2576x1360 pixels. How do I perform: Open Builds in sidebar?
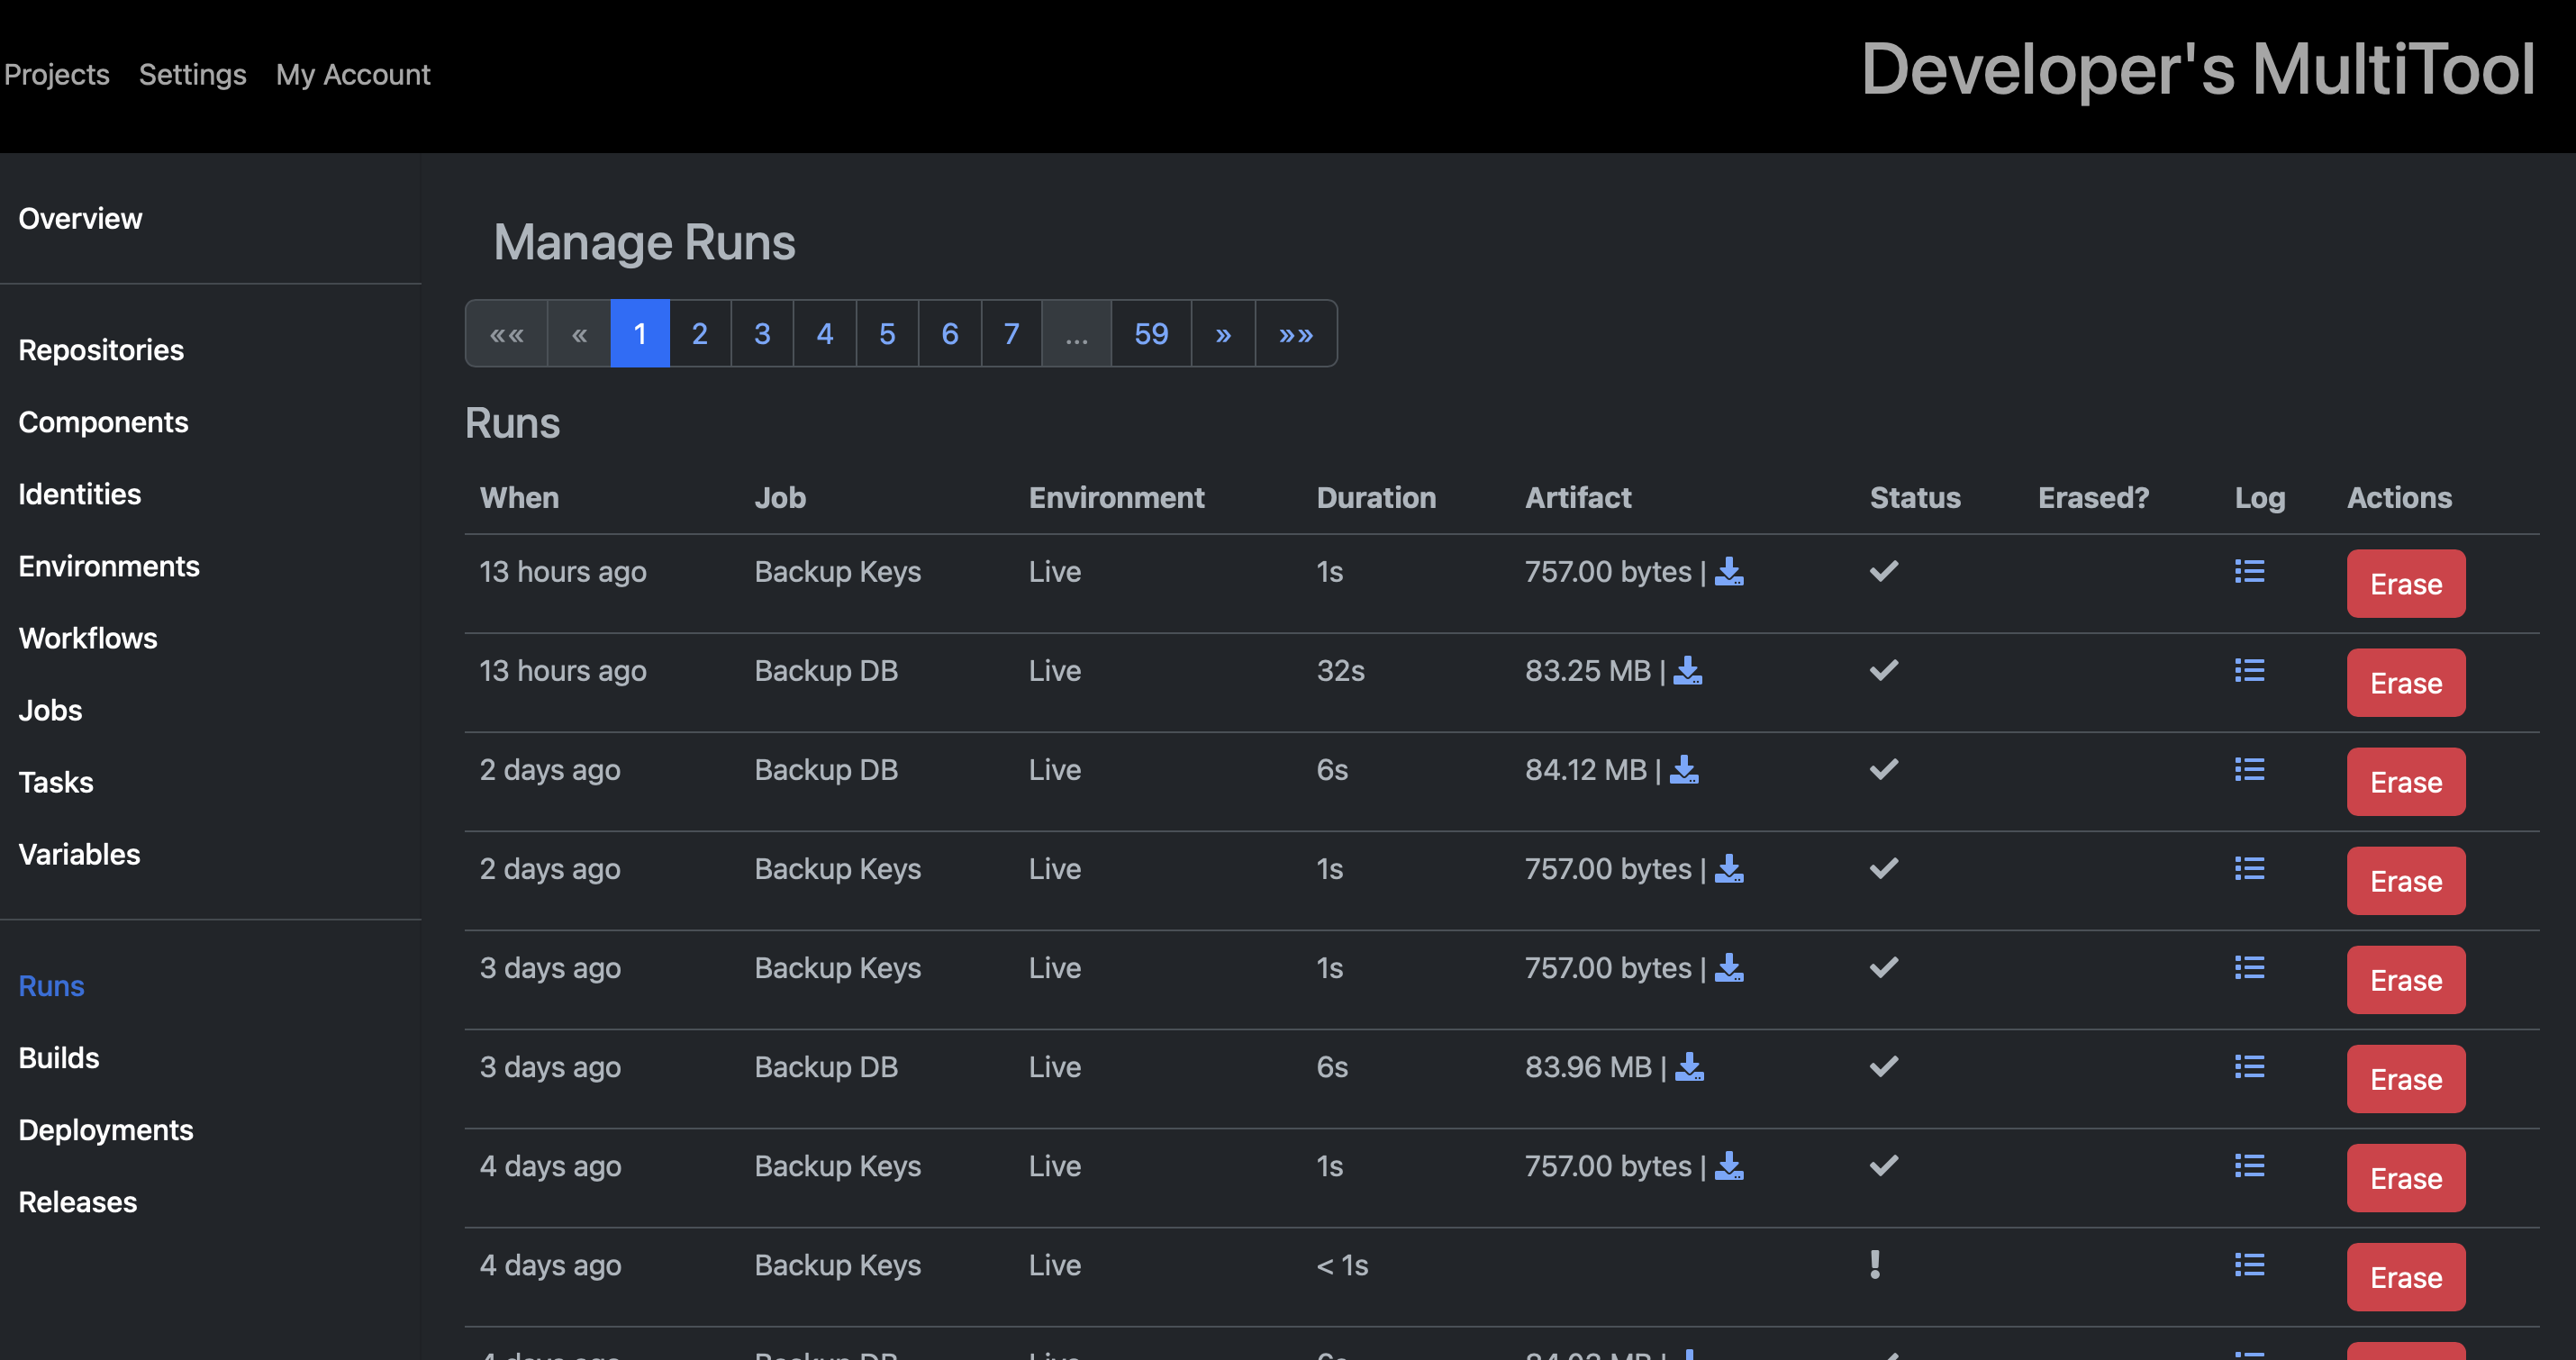pyautogui.click(x=59, y=1059)
